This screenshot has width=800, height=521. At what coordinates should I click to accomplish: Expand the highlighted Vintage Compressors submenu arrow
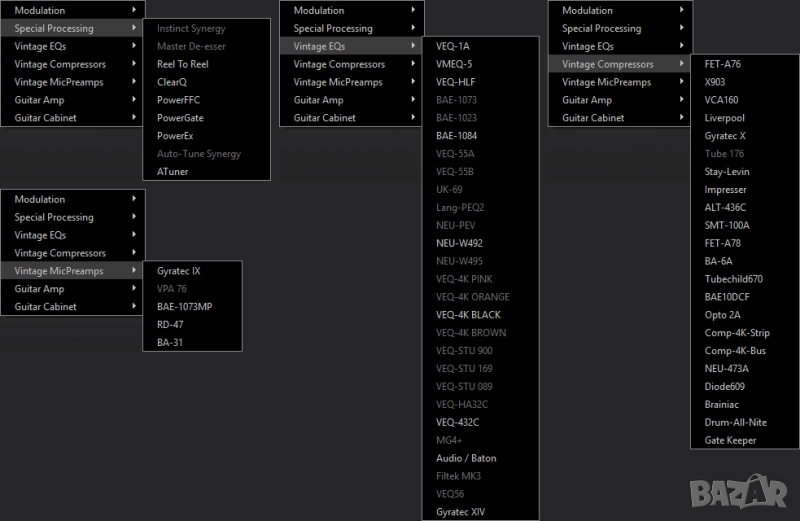[x=682, y=64]
